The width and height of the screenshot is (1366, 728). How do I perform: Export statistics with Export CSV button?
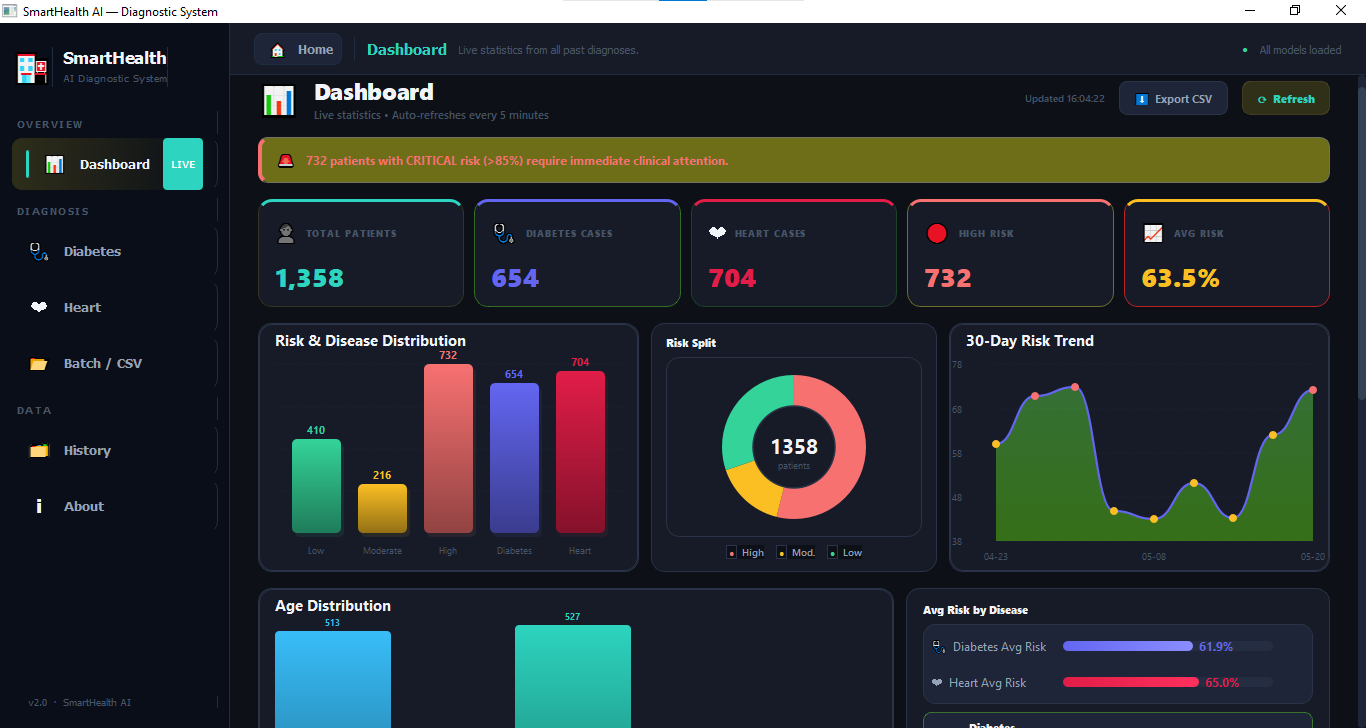point(1173,99)
